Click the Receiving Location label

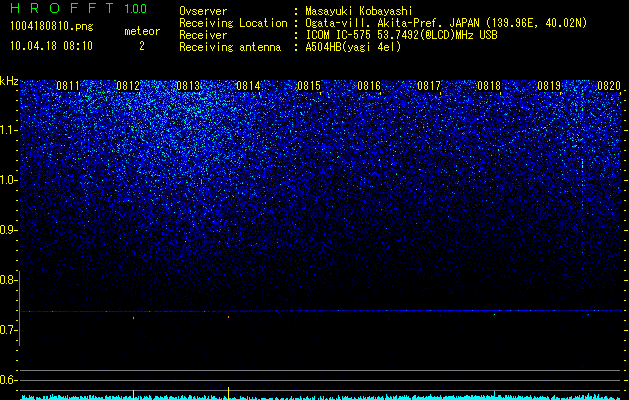click(233, 23)
